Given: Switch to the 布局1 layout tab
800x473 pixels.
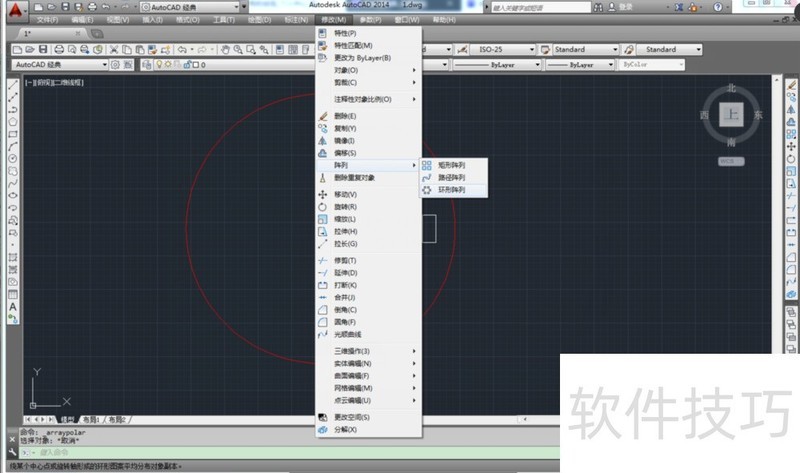Looking at the screenshot, I should click(91, 419).
